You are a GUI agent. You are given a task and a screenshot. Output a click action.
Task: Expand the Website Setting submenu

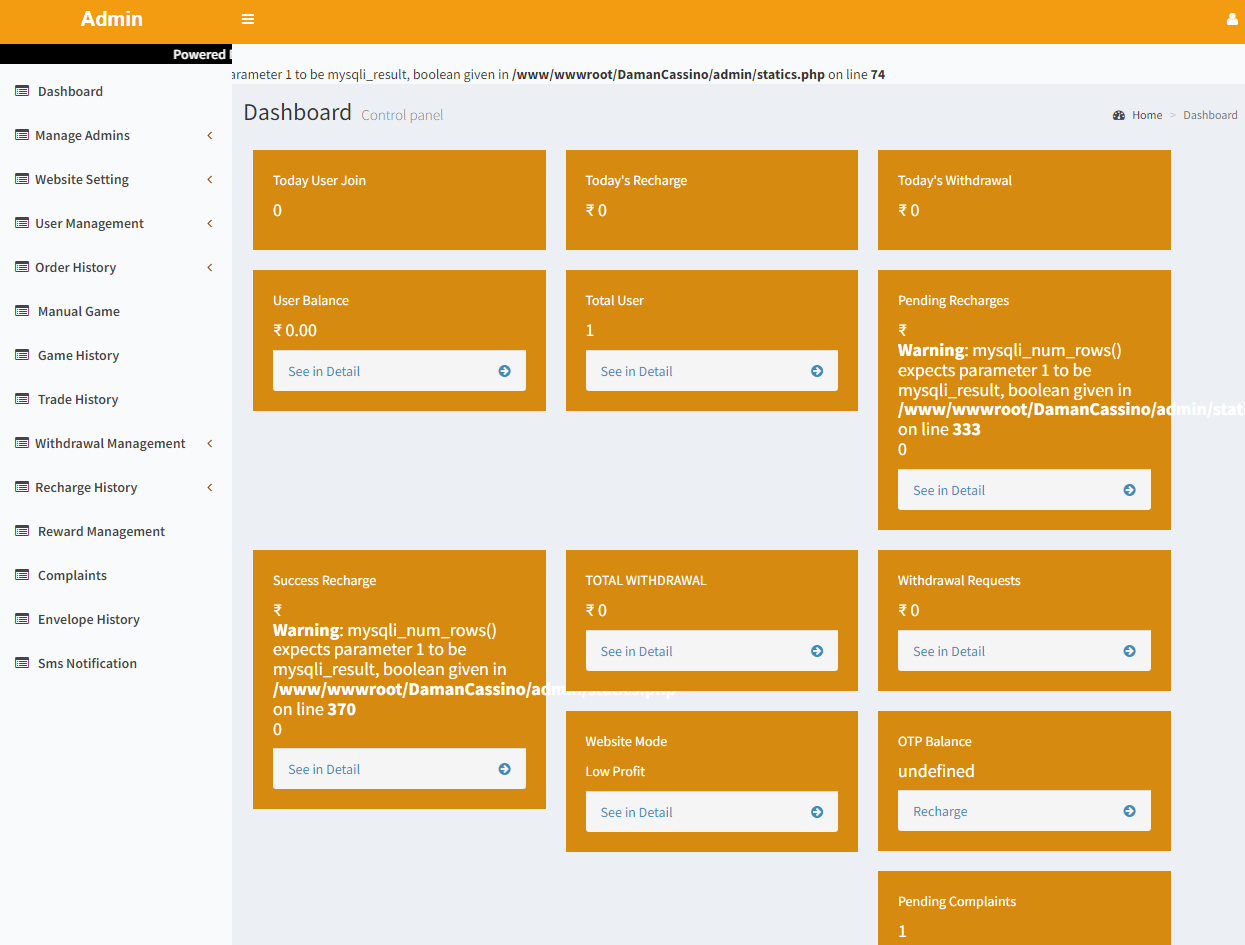tap(210, 179)
